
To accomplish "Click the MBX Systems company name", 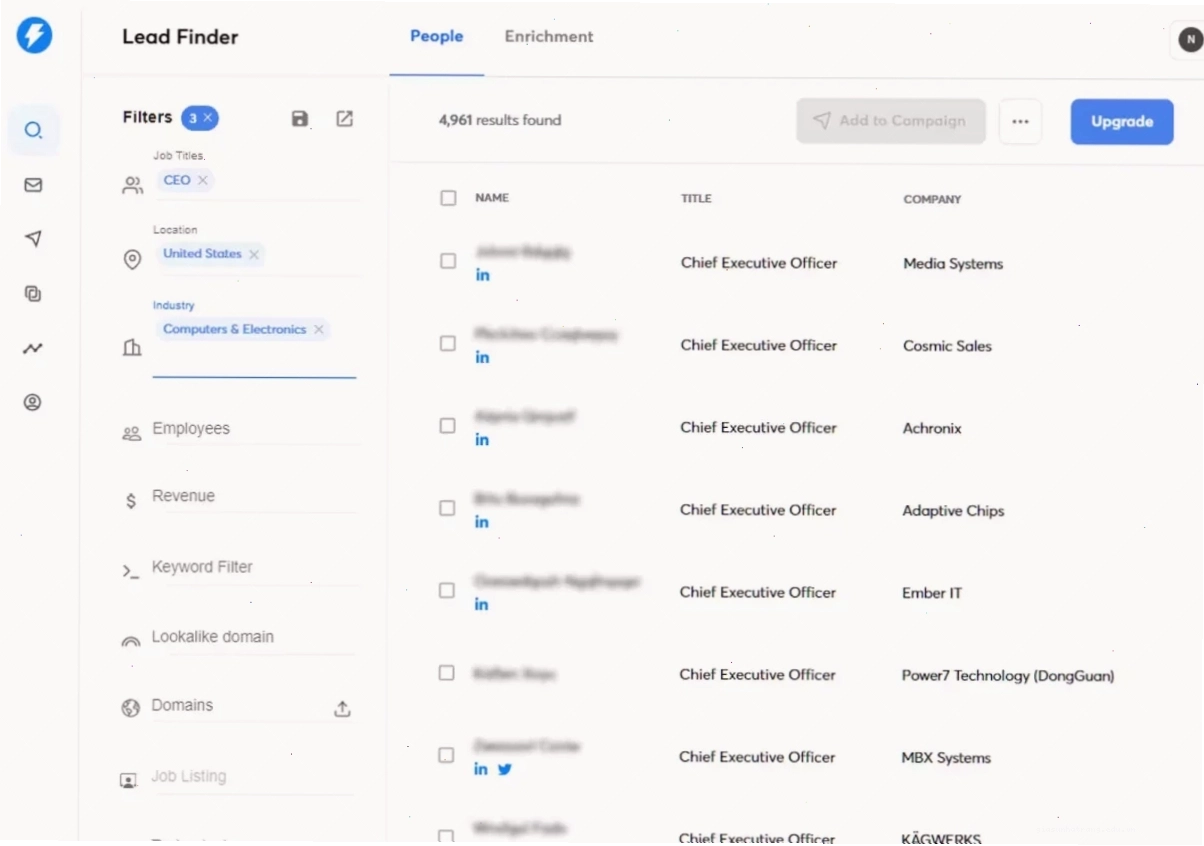I will 946,758.
